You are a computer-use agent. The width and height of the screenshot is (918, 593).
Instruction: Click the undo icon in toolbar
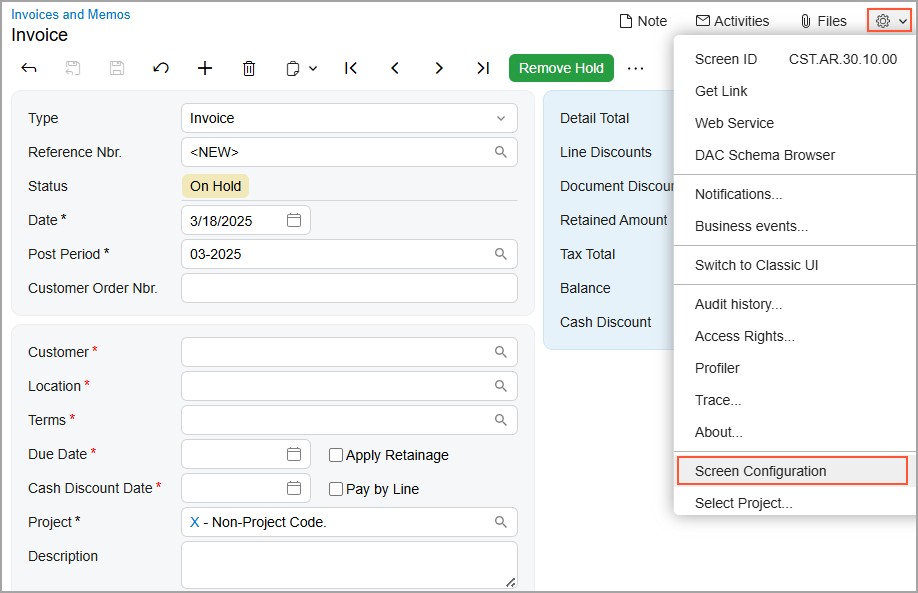[x=161, y=68]
